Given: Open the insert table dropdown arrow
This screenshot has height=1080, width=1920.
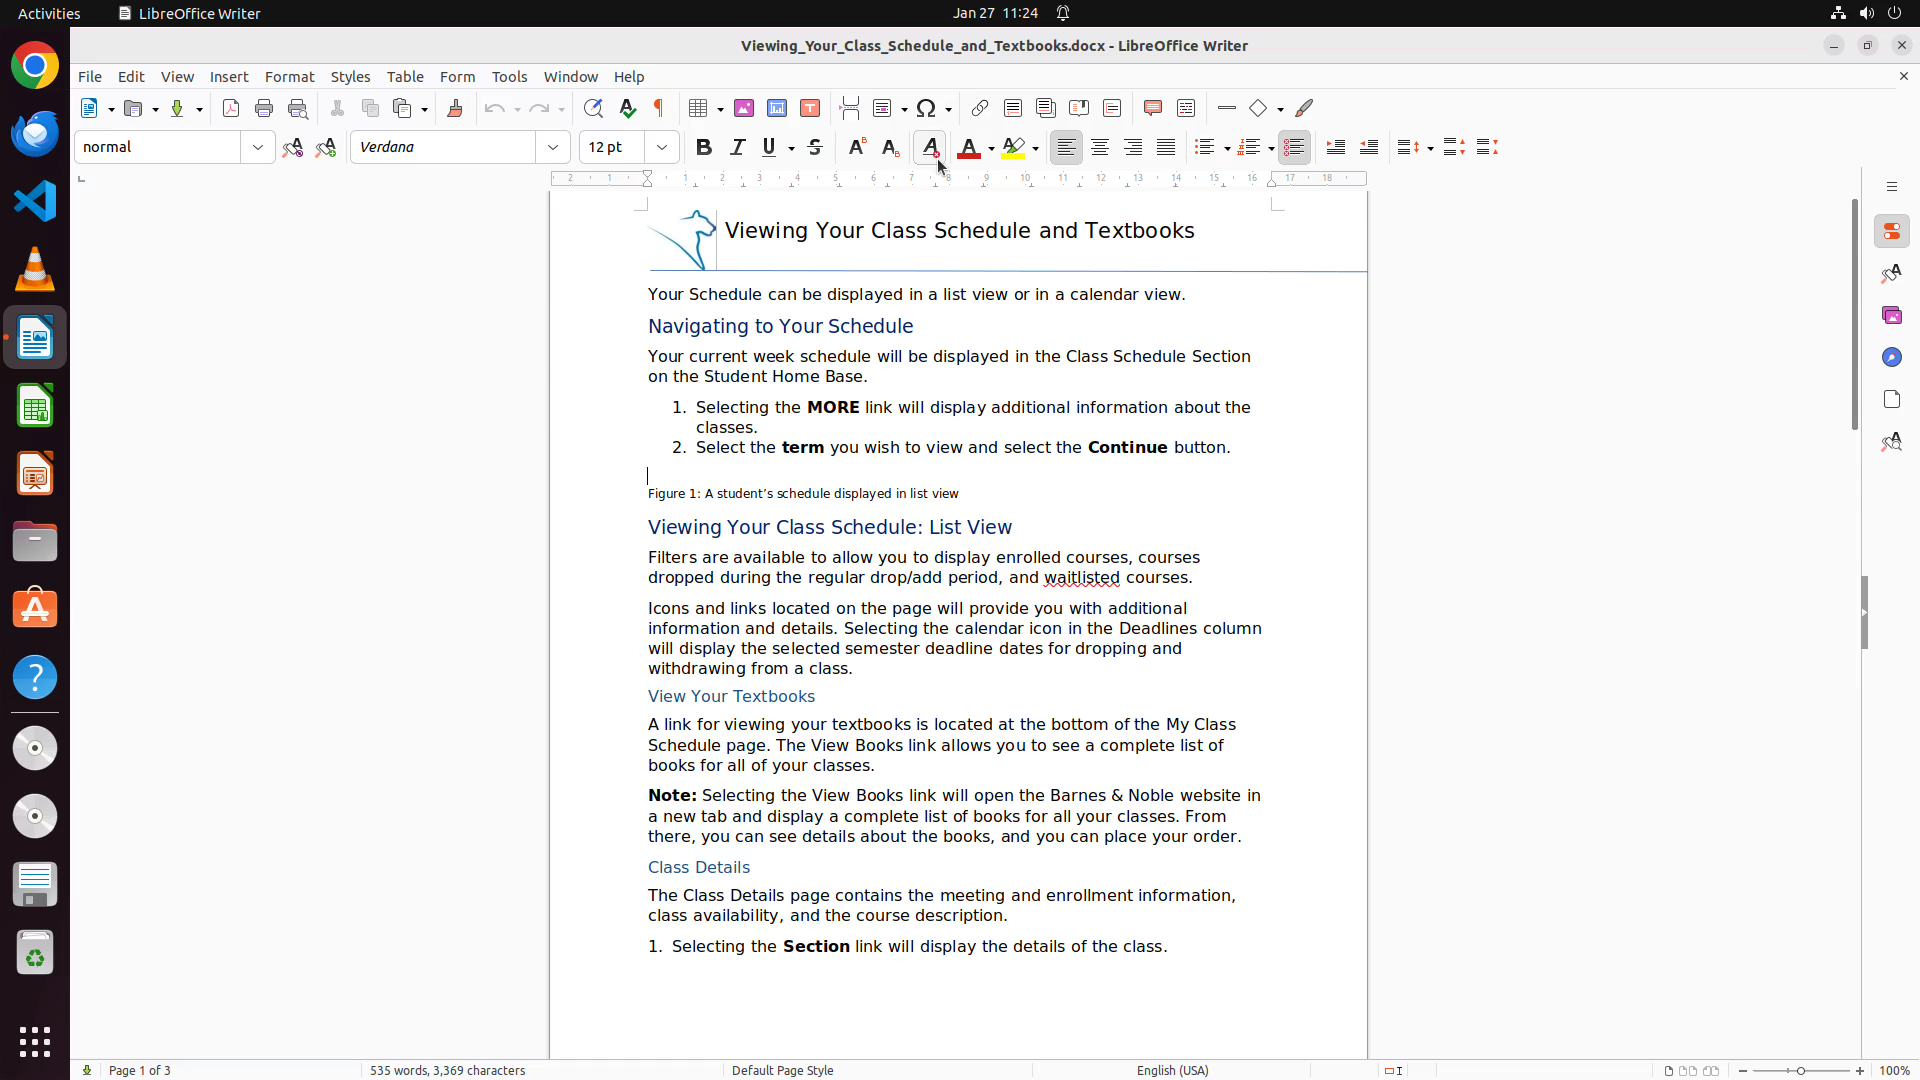Looking at the screenshot, I should [x=720, y=109].
